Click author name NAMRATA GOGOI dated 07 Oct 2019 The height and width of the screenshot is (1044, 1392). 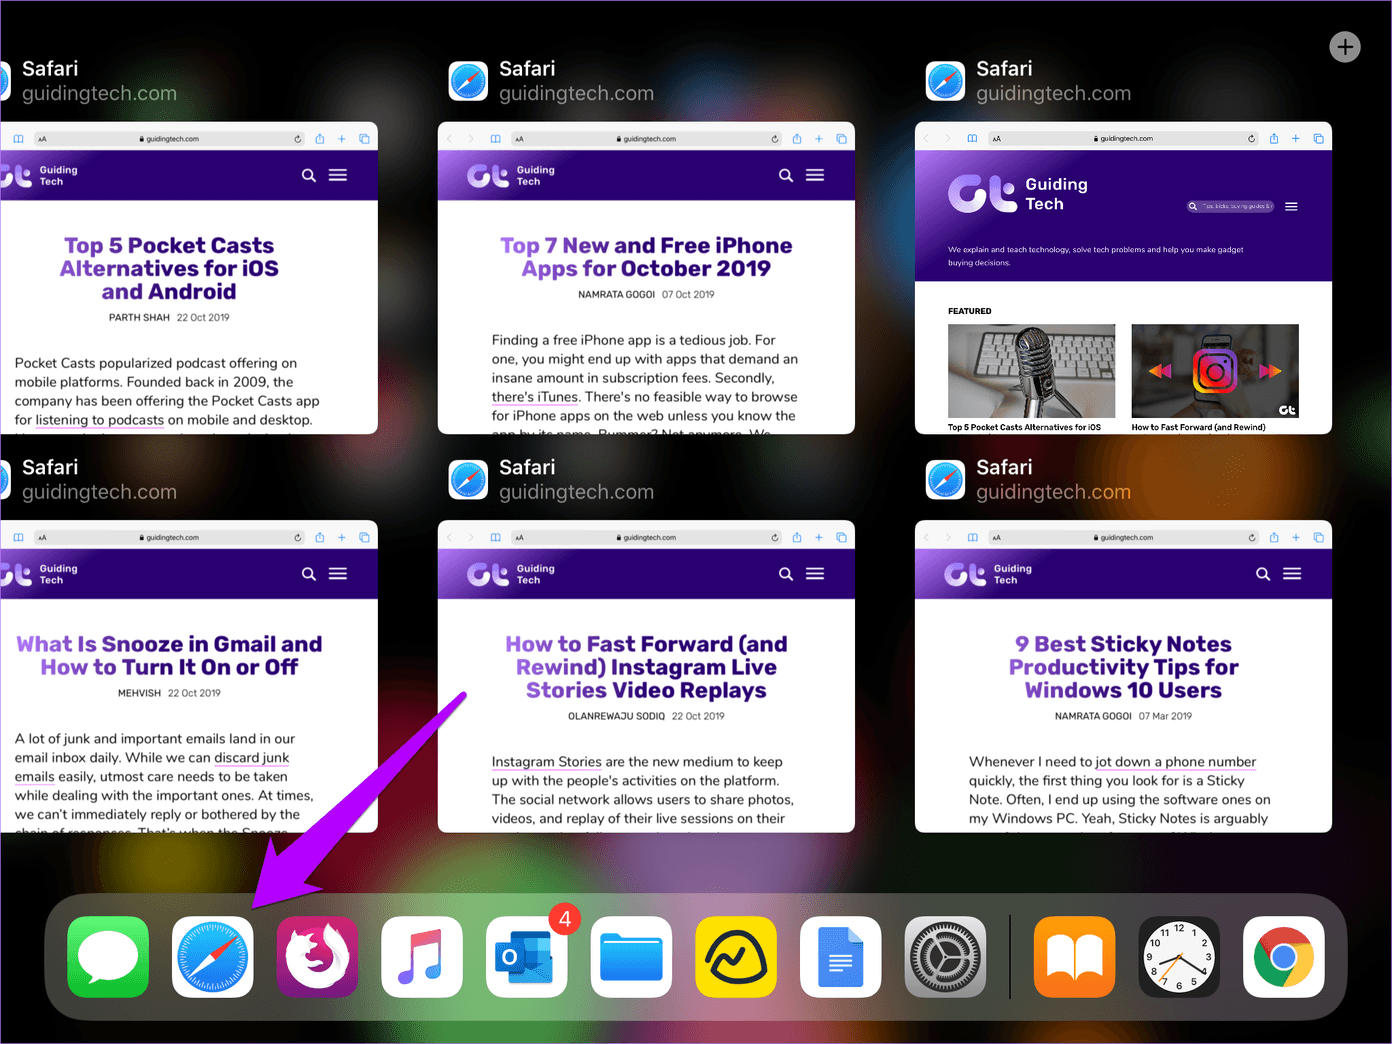(x=616, y=295)
